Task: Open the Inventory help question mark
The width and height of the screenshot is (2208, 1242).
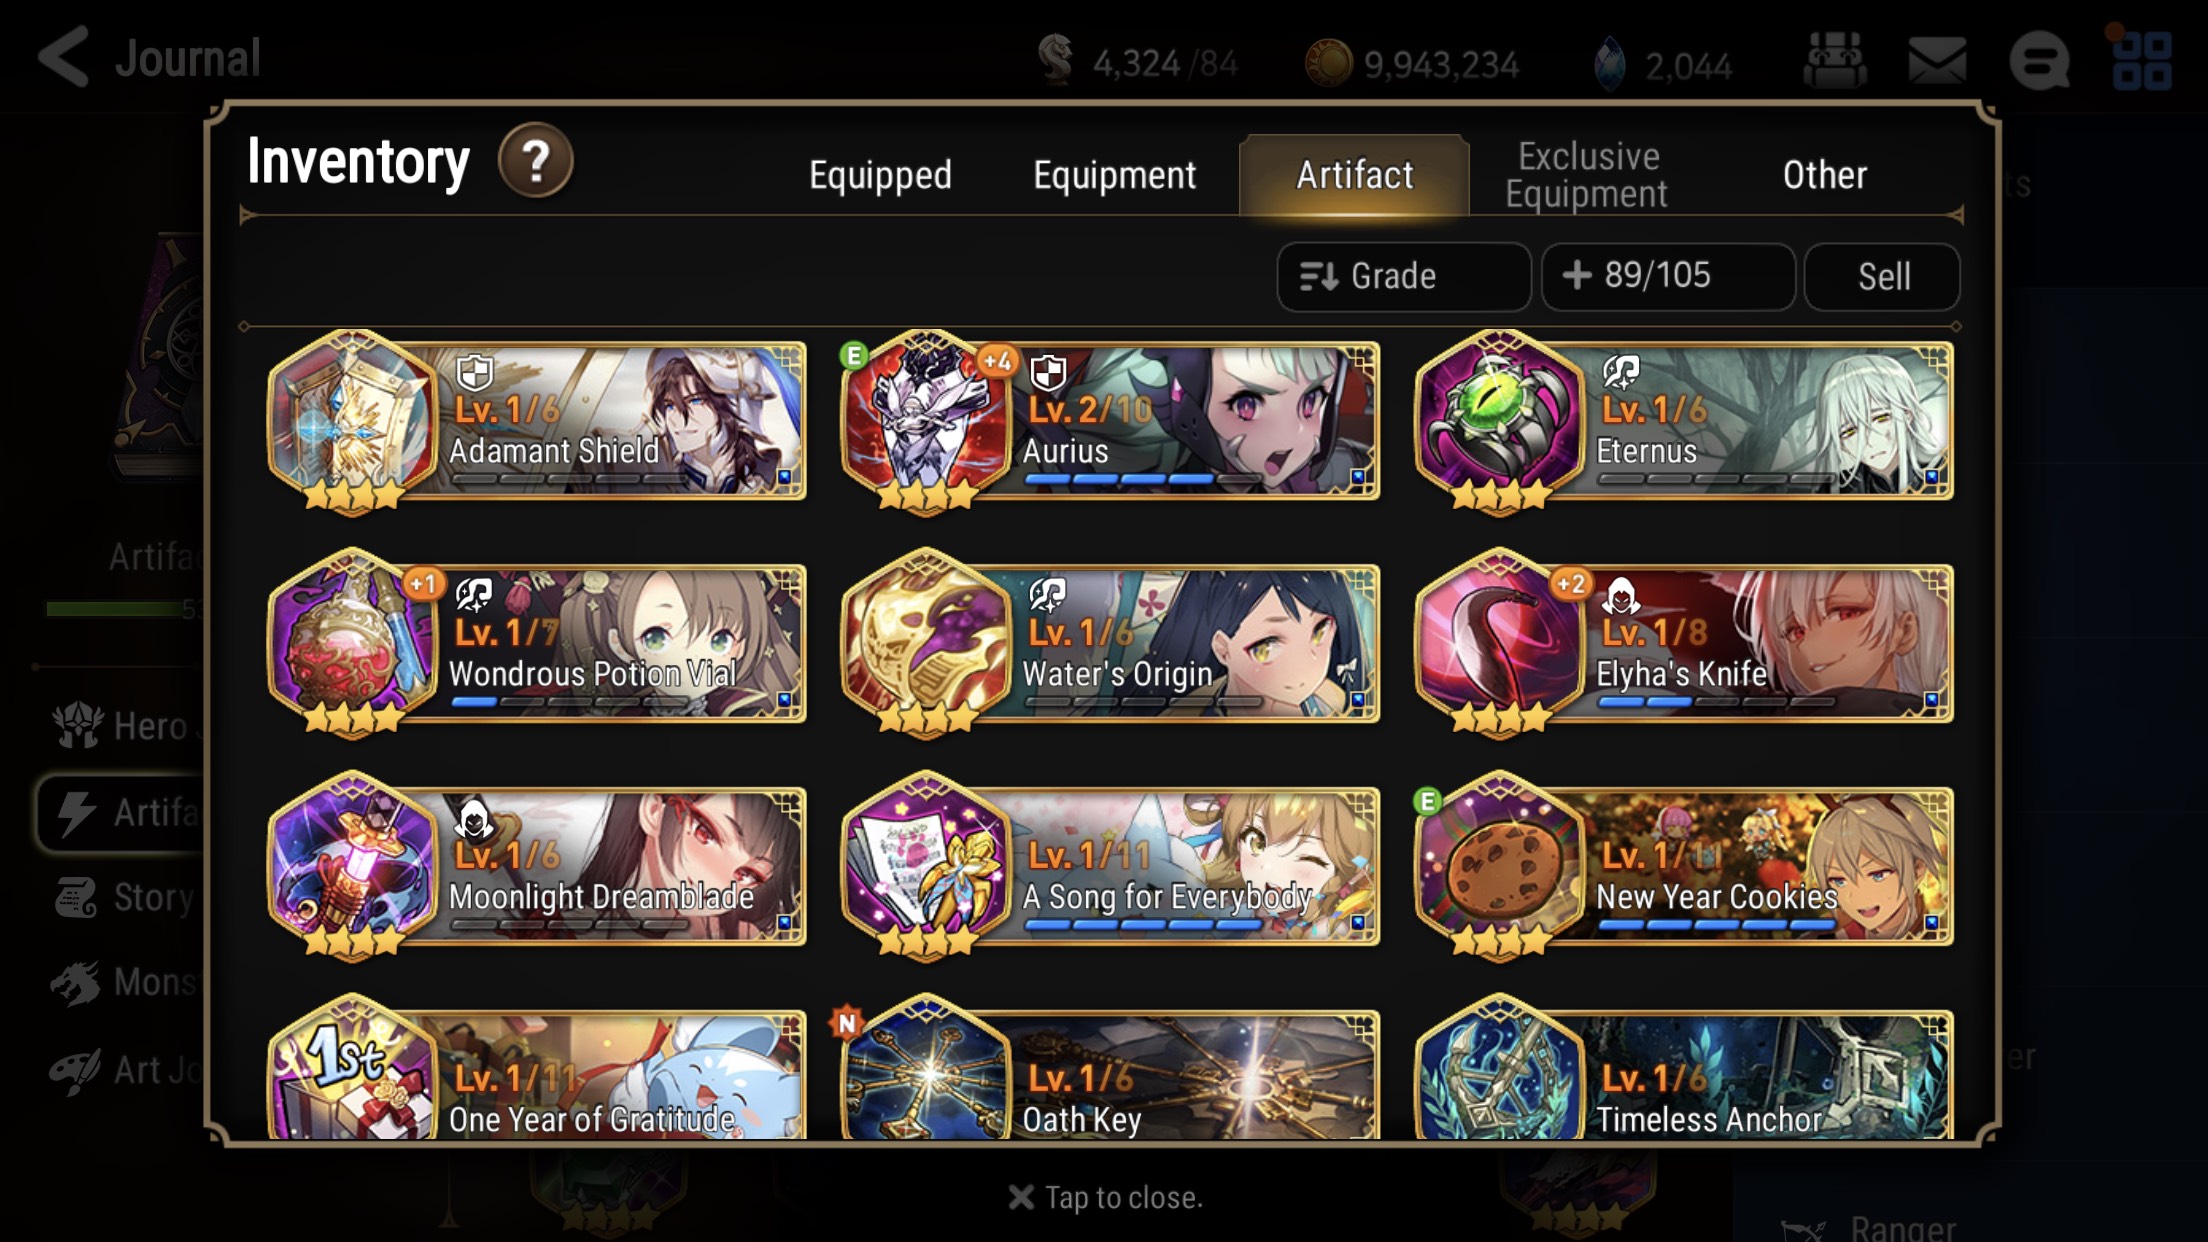Action: coord(536,160)
